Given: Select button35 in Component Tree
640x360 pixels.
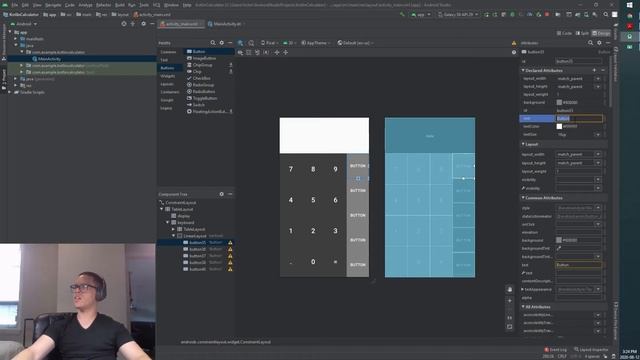Looking at the screenshot, I should (x=198, y=242).
